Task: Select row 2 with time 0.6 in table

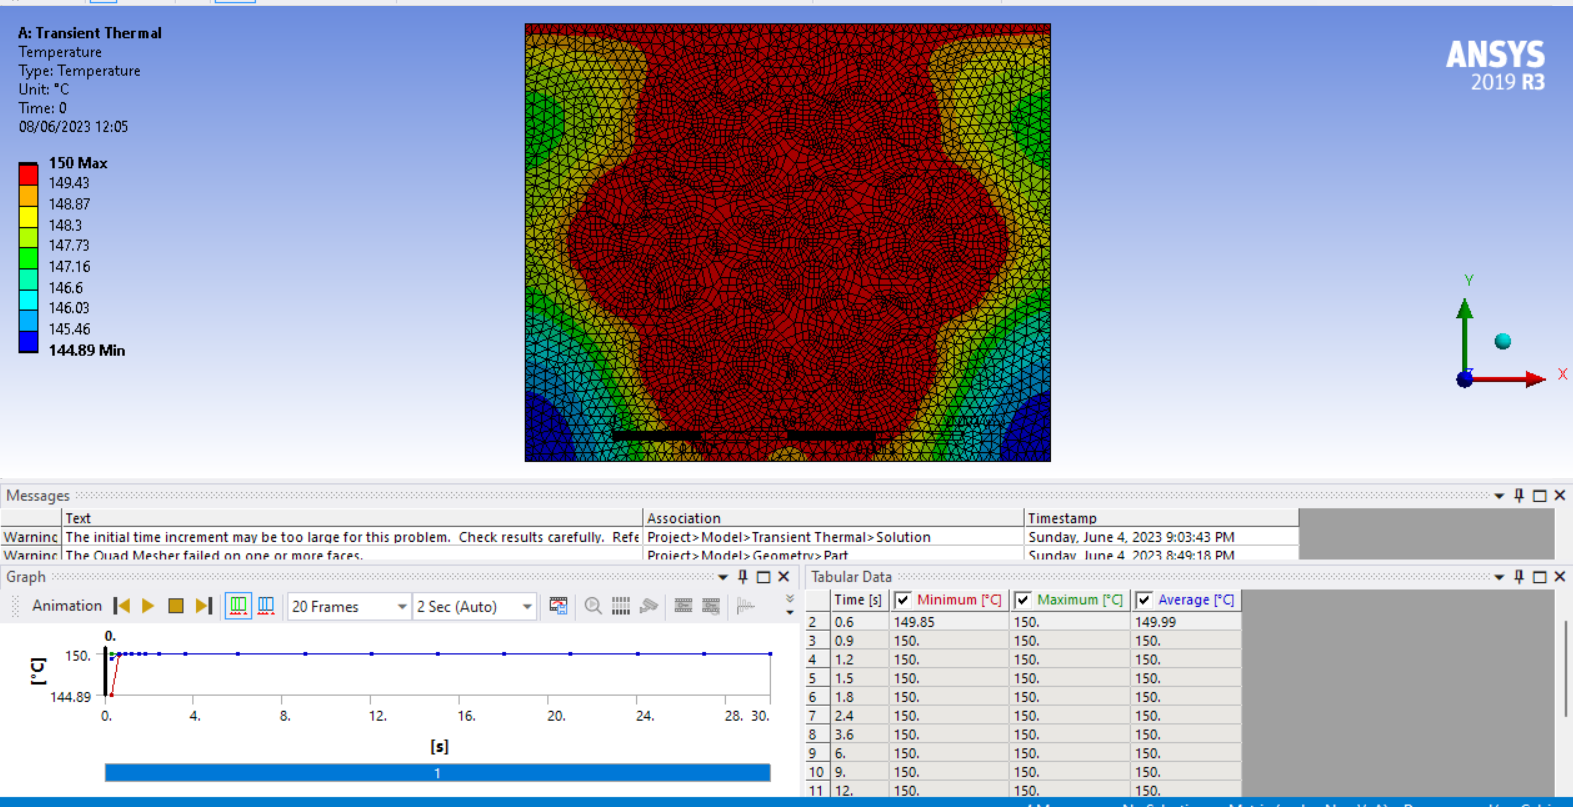Action: pyautogui.click(x=1024, y=622)
